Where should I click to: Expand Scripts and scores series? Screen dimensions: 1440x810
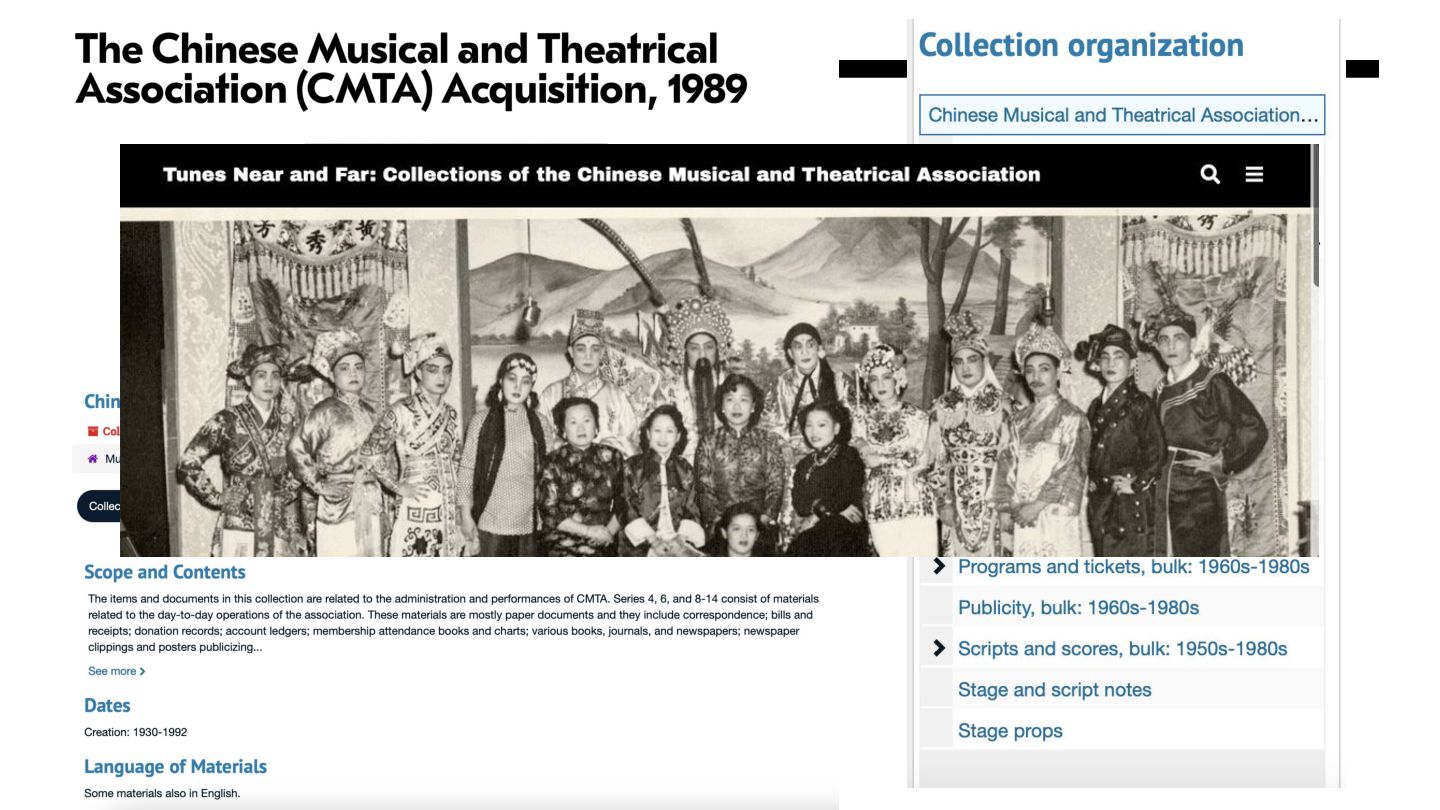point(938,649)
